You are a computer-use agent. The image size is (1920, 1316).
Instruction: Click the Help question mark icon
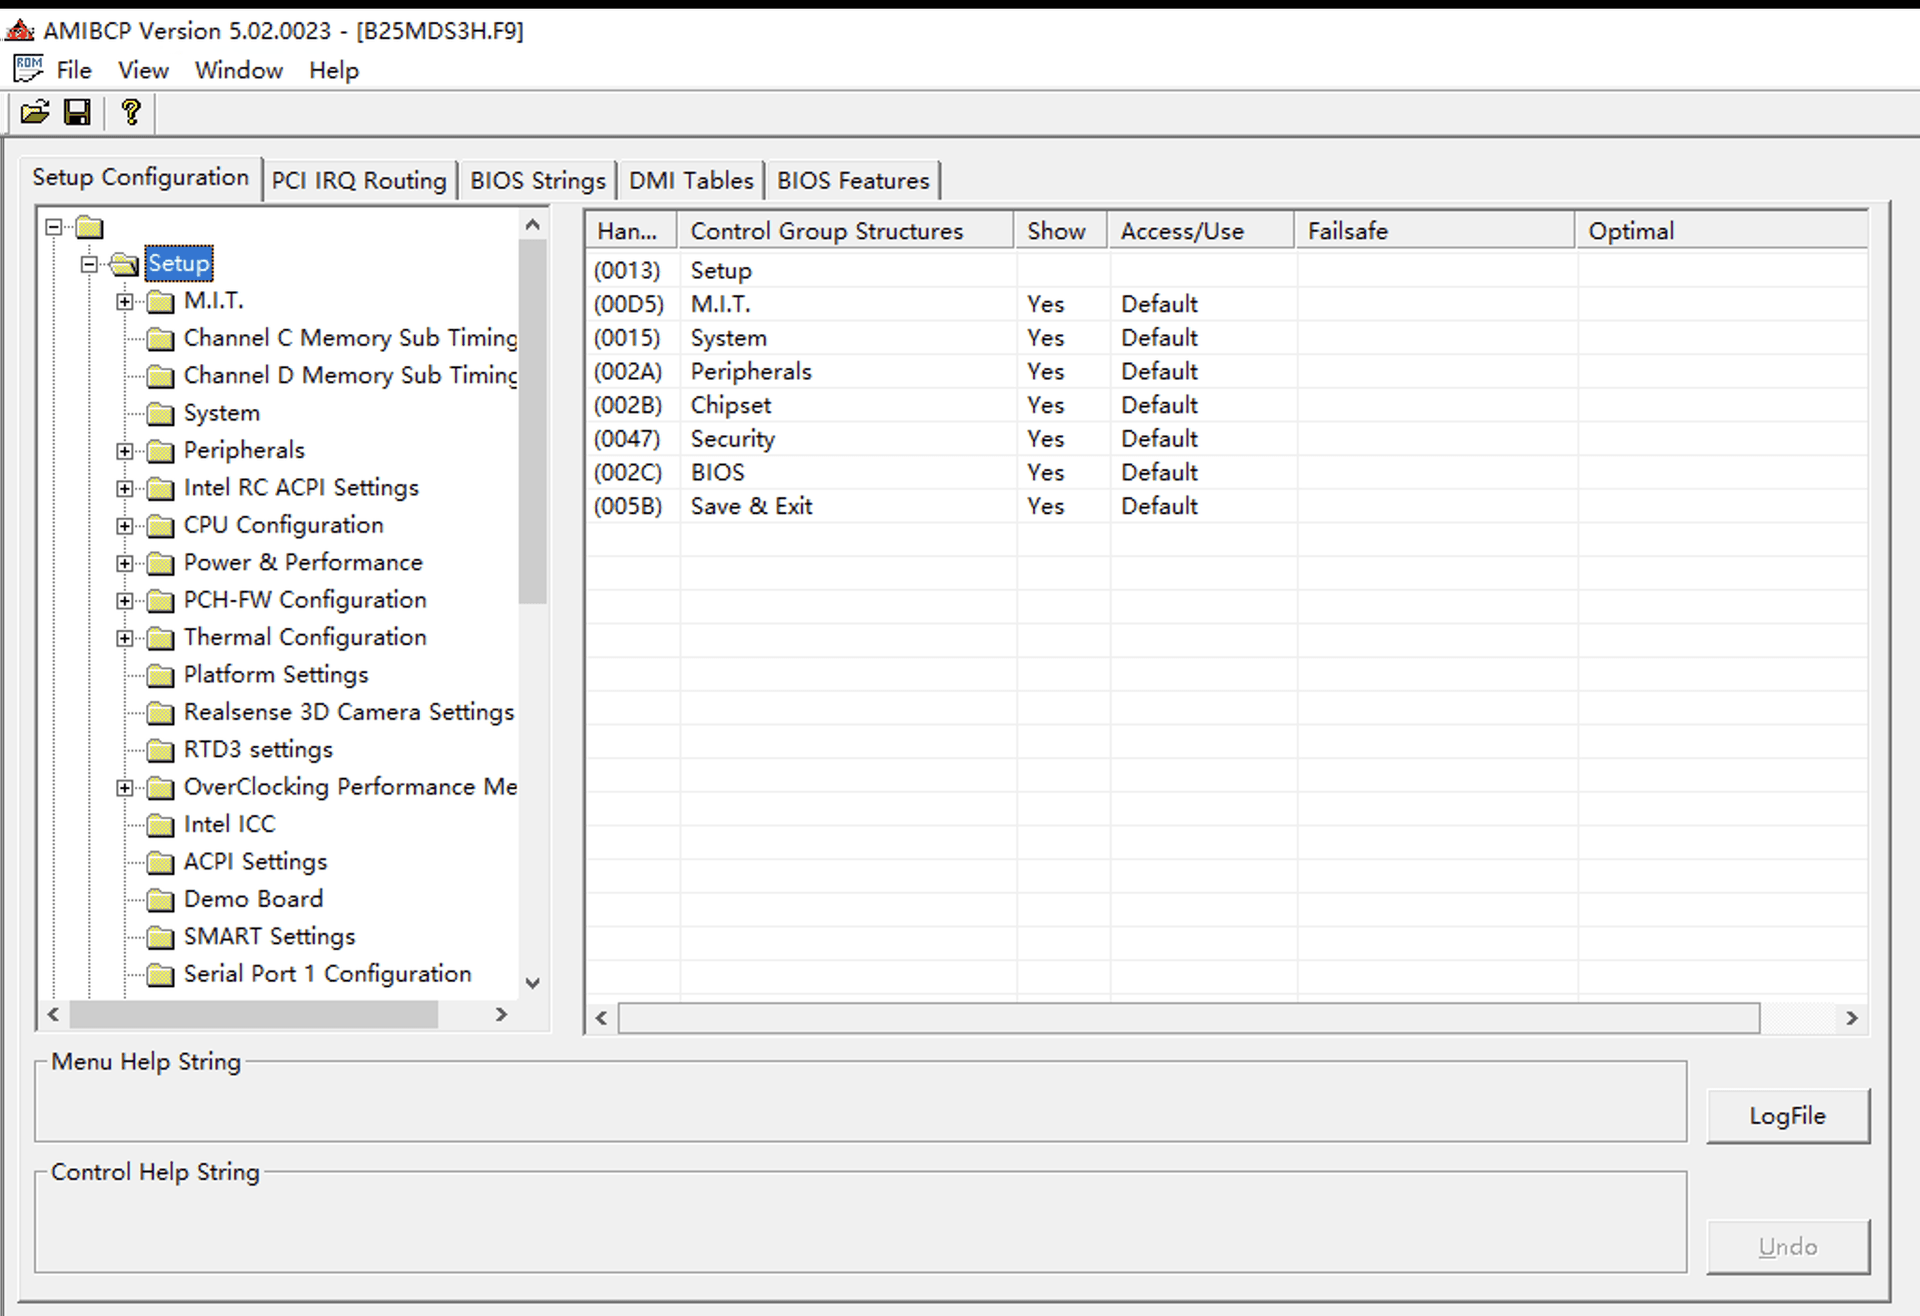click(x=130, y=112)
